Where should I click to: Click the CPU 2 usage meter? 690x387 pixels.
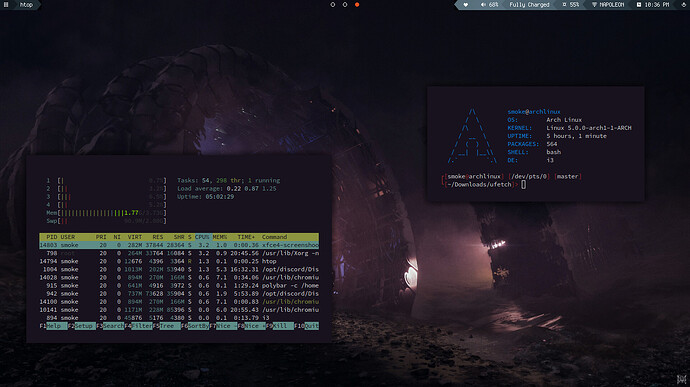tap(106, 188)
